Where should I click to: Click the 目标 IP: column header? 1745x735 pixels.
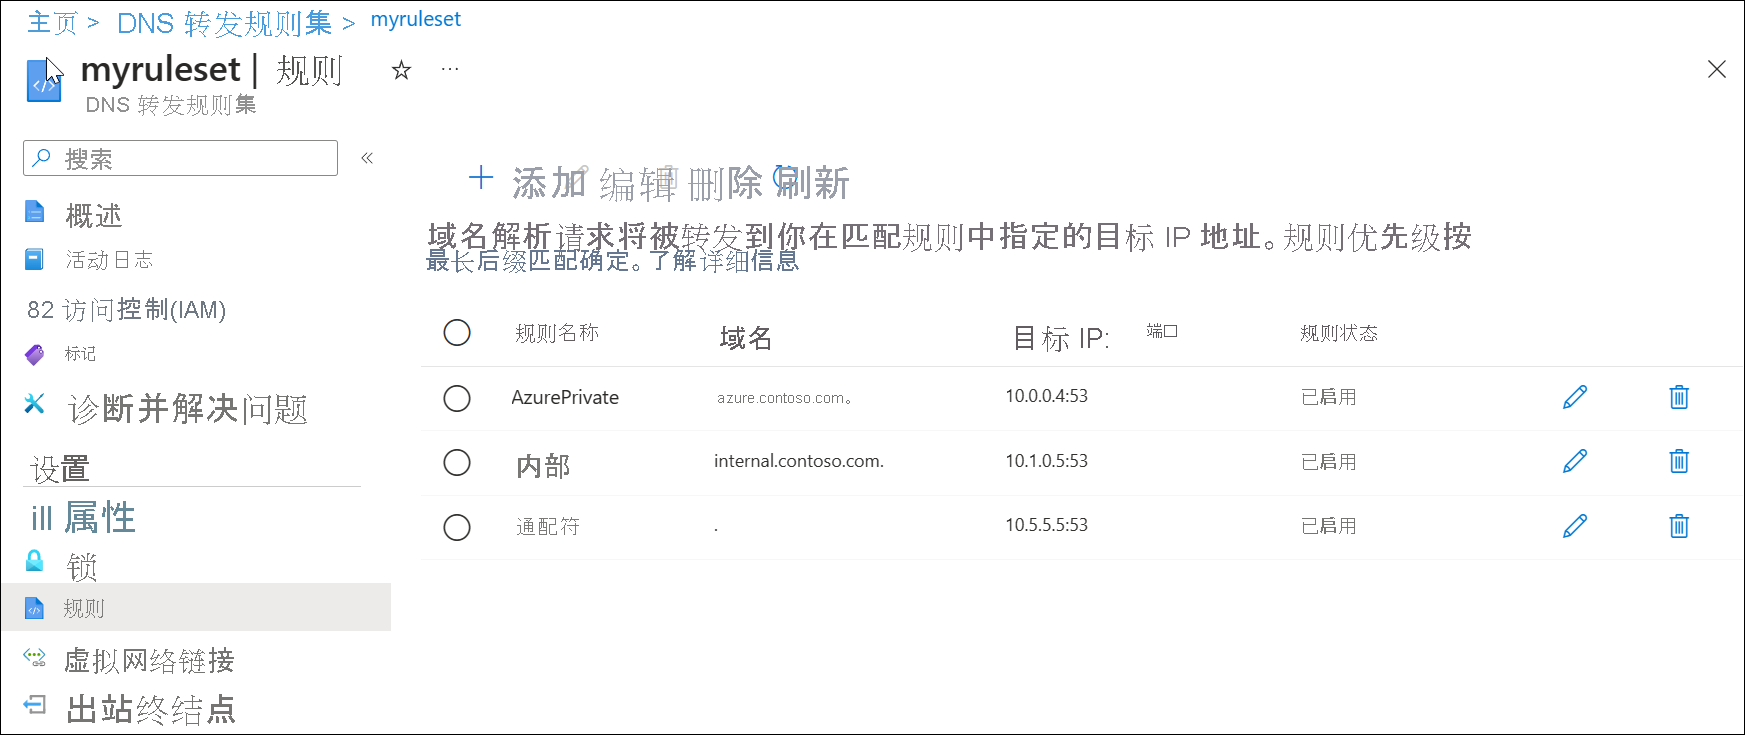click(x=1061, y=338)
